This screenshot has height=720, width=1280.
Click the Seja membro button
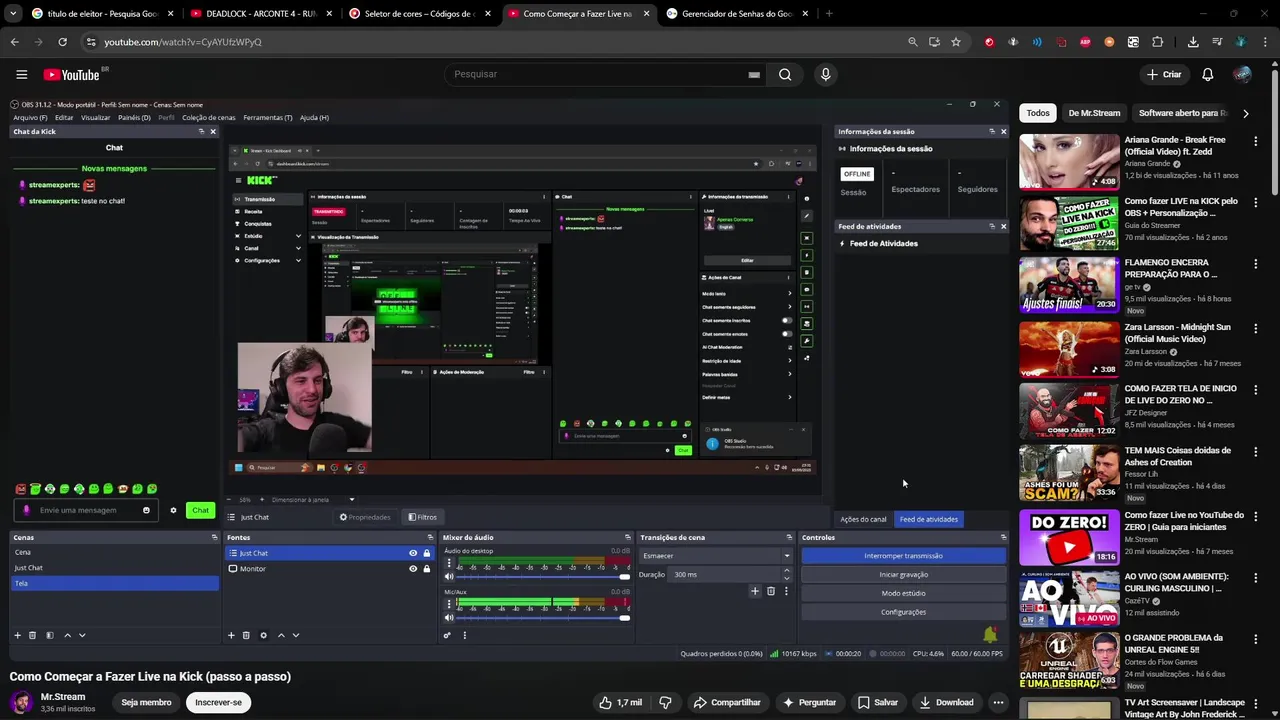(146, 702)
